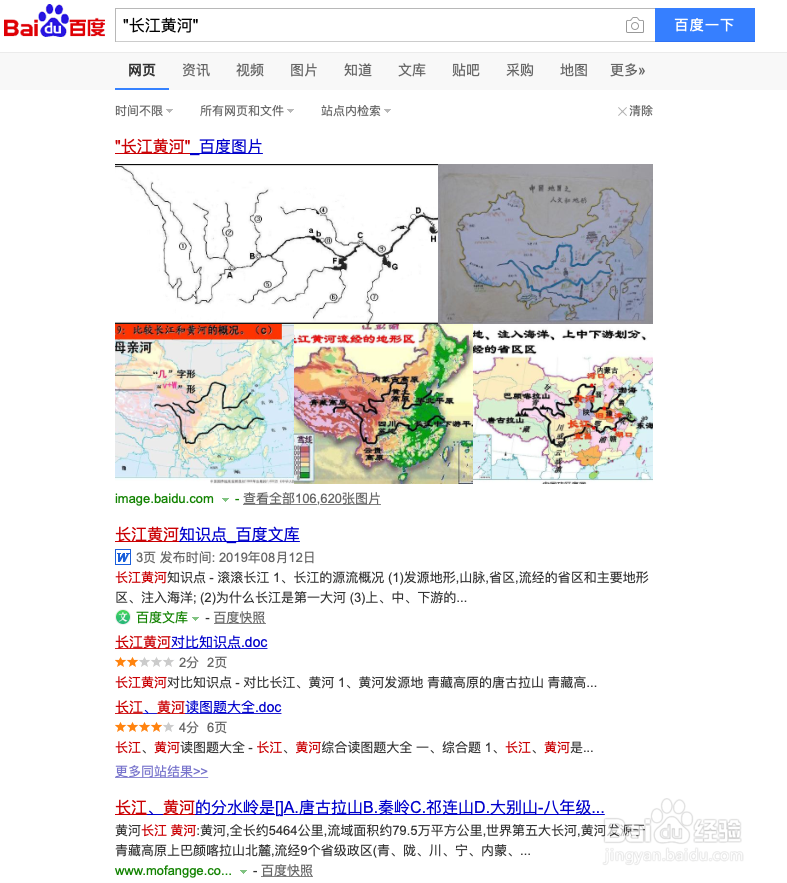Image resolution: width=787 pixels, height=883 pixels.
Task: Open 长江黄河对比知识点.doc link
Action: 191,642
